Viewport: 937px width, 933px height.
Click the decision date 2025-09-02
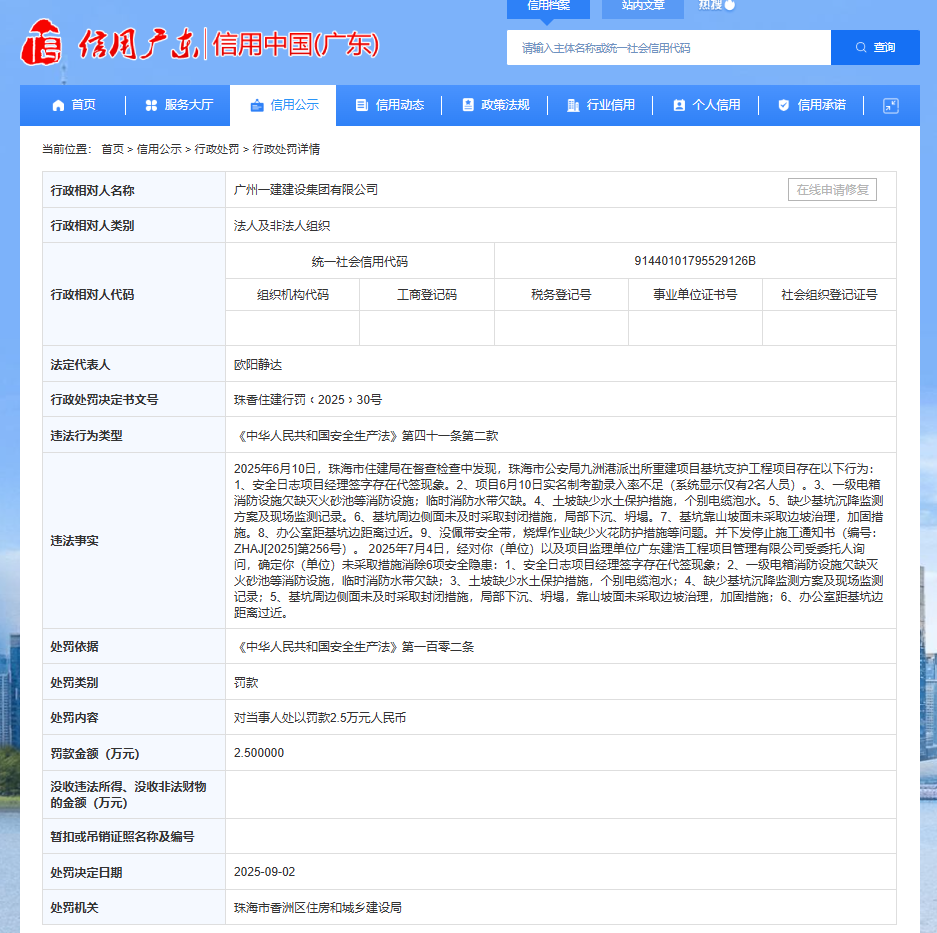click(265, 872)
